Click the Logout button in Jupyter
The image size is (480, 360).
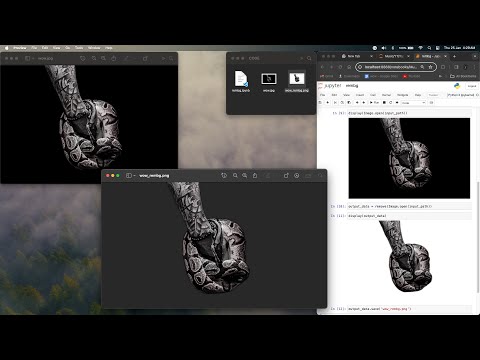(472, 86)
